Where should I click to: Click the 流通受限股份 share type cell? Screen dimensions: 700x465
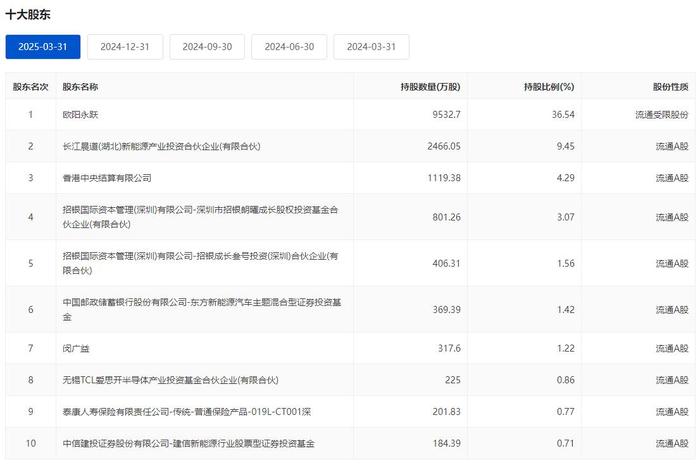[x=662, y=115]
